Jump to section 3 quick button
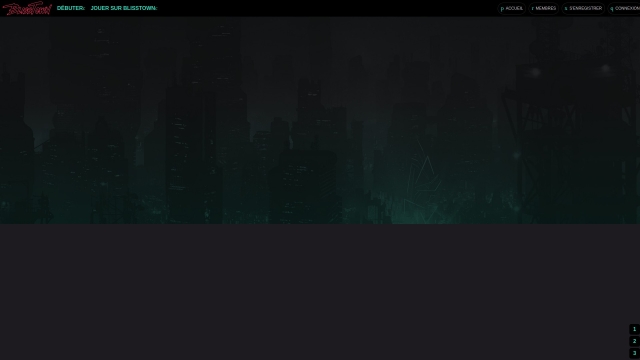640x360 pixels. pyautogui.click(x=634, y=353)
